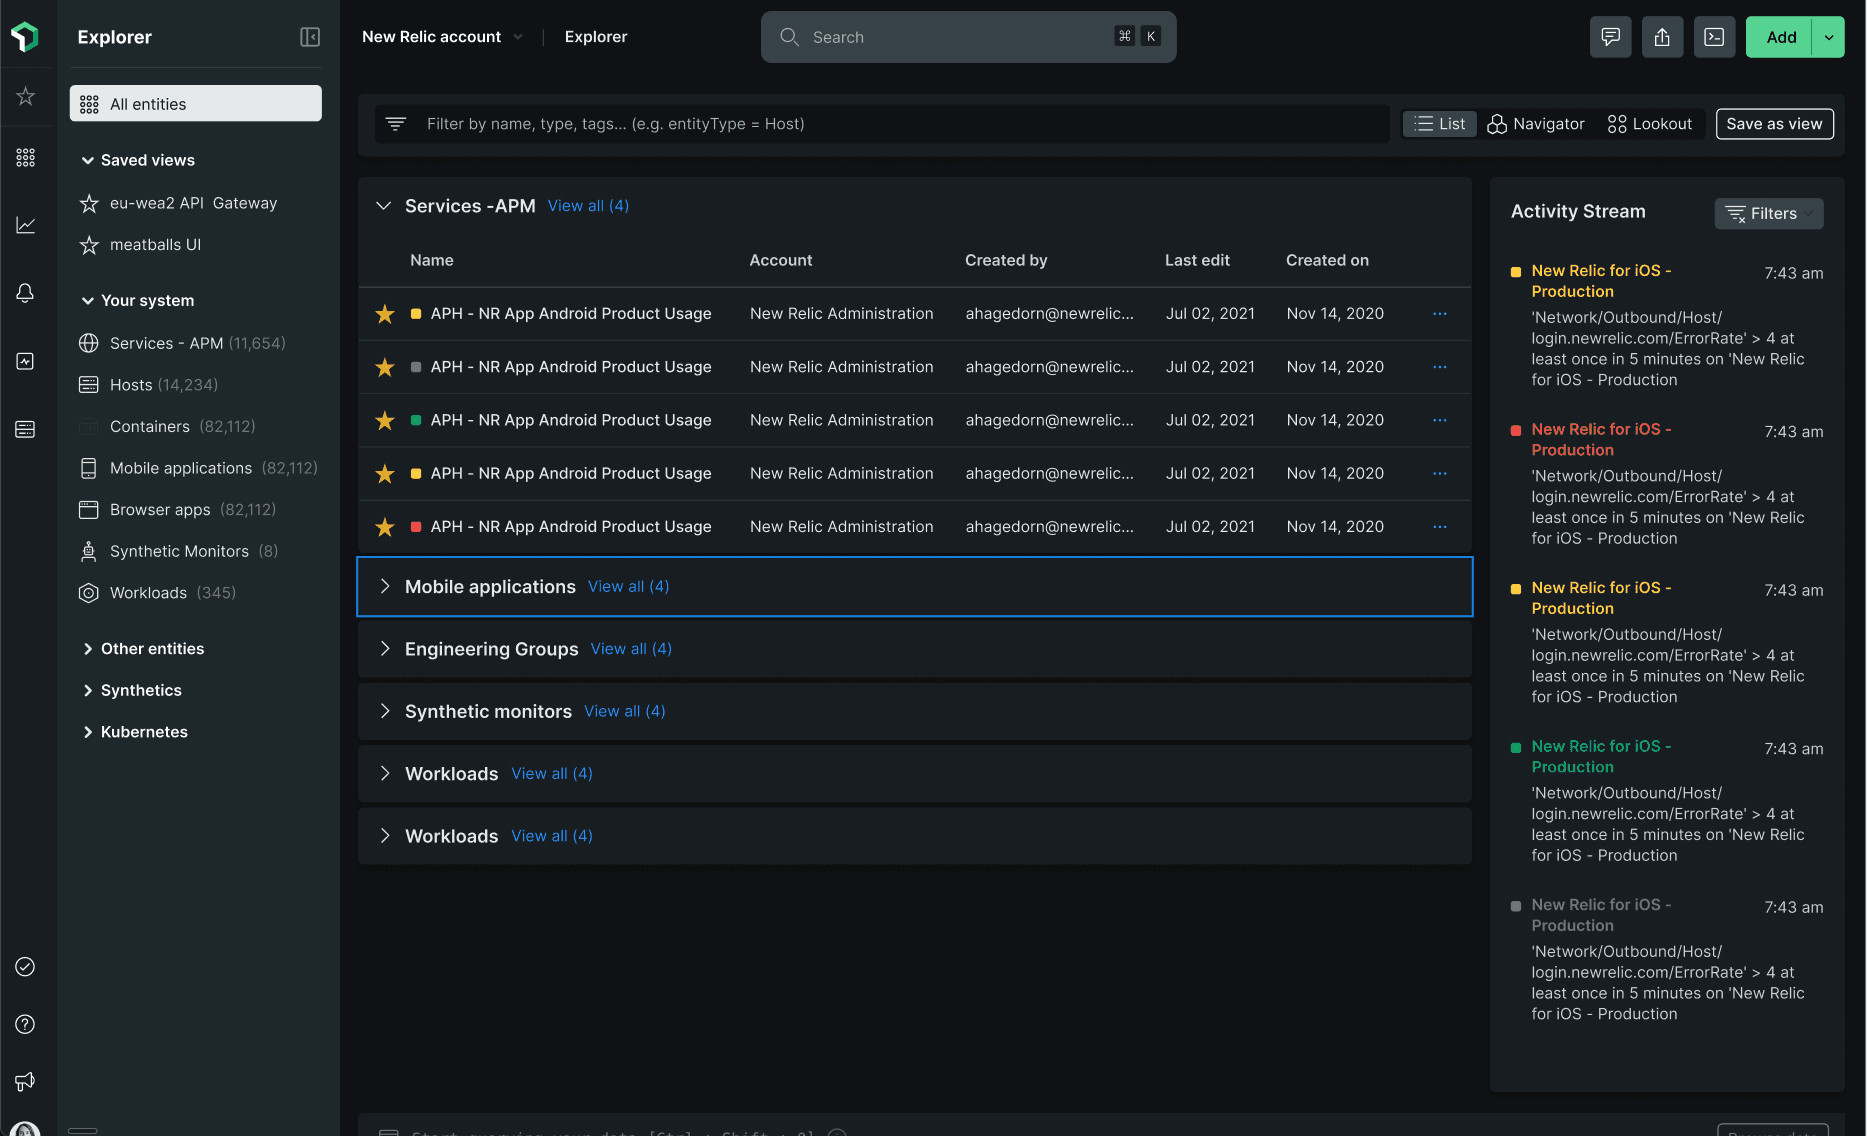Expand Kubernetes section in sidebar
Screen dimensions: 1867x1136
(88, 732)
